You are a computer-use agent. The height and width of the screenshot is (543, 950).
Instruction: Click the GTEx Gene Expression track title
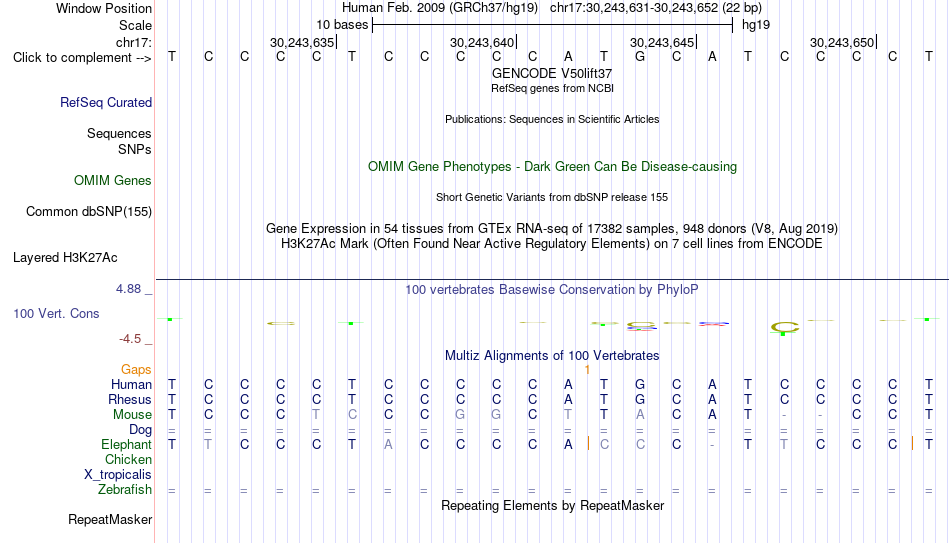(x=552, y=228)
